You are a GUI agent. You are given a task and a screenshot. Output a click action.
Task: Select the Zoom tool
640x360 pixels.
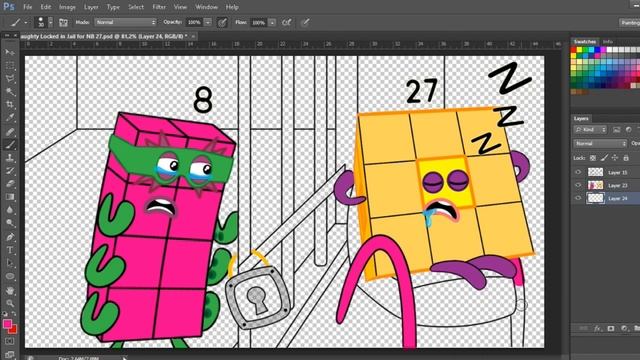(10, 303)
